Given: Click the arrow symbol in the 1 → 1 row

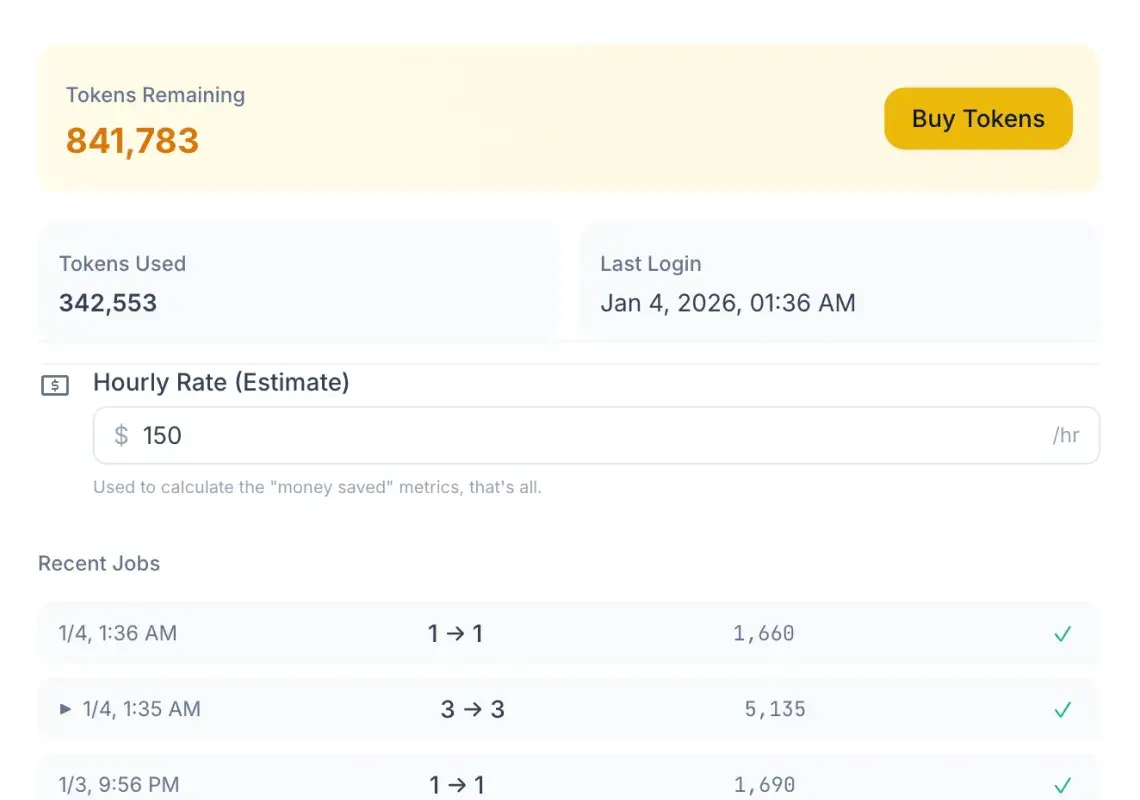Looking at the screenshot, I should [x=456, y=633].
